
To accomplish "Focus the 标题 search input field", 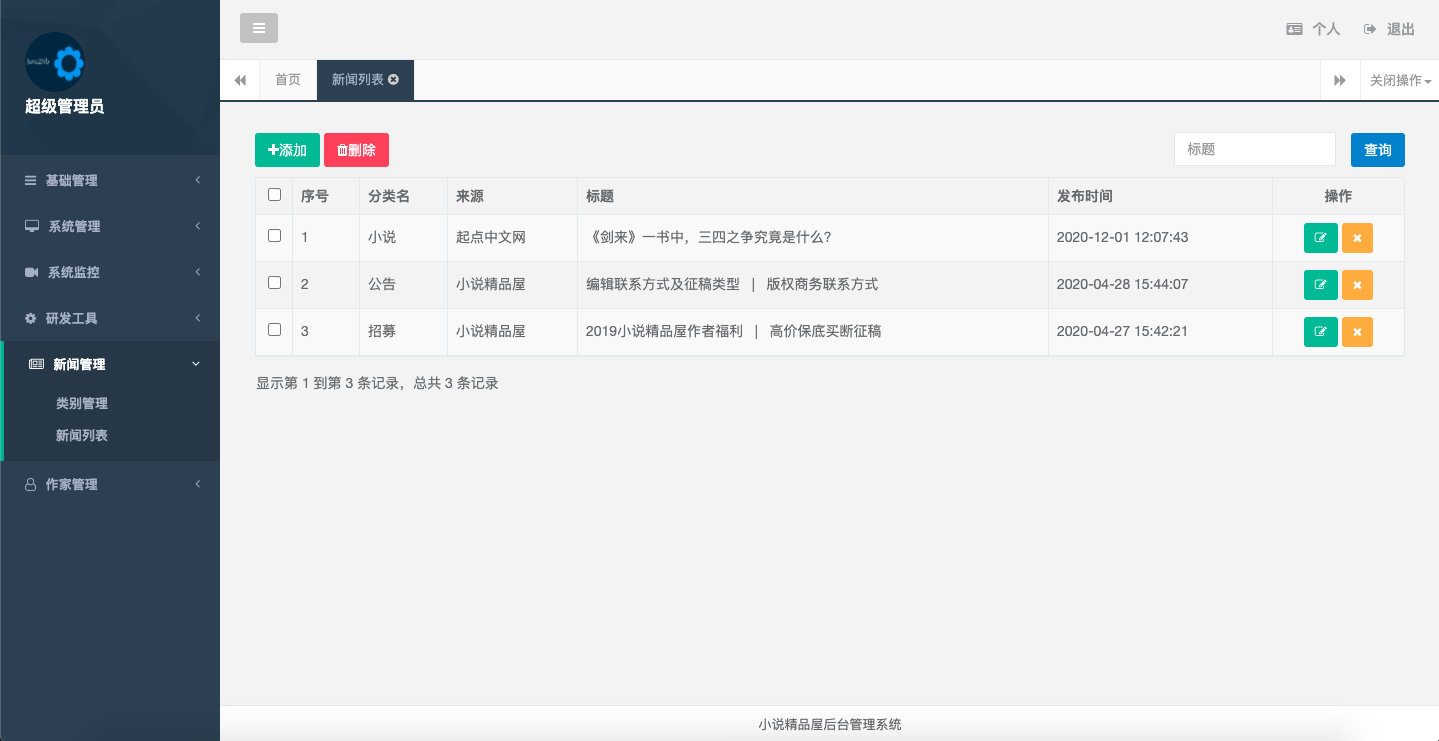I will [1255, 149].
